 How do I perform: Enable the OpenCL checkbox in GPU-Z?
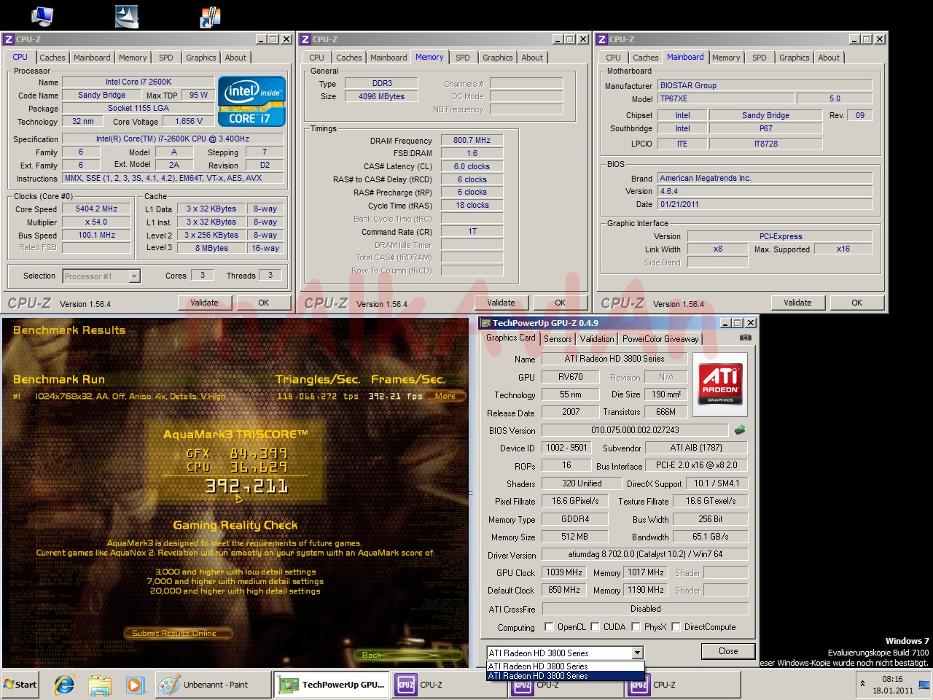tap(549, 627)
